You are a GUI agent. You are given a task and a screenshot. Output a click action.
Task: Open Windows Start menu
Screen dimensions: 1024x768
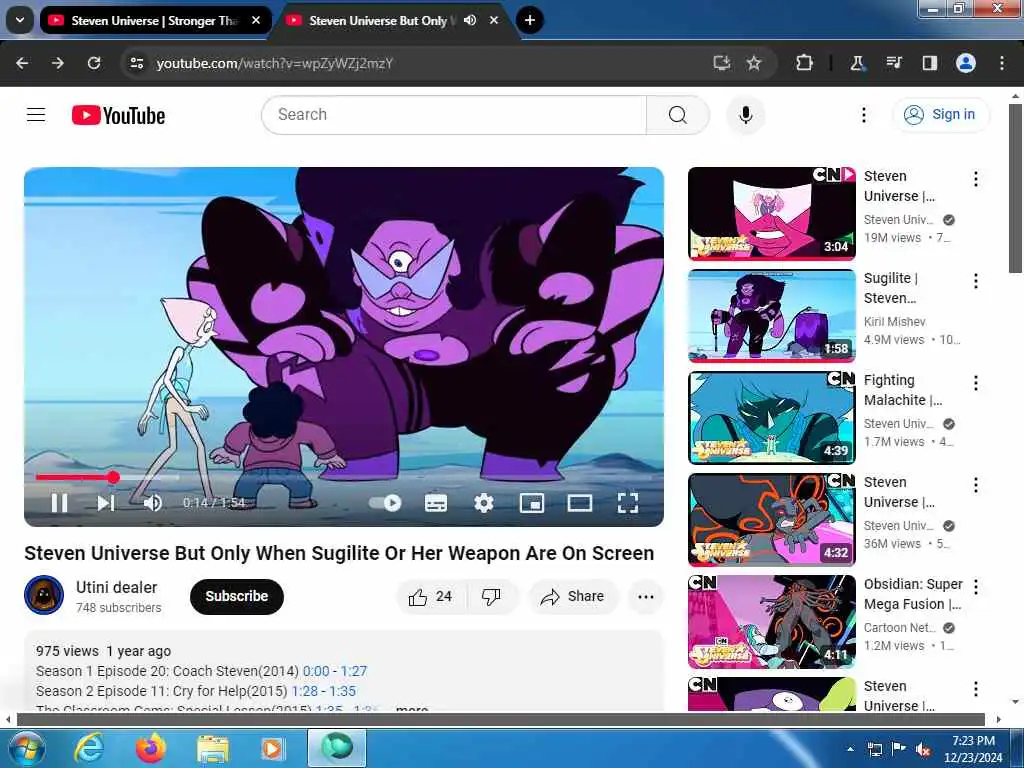25,748
